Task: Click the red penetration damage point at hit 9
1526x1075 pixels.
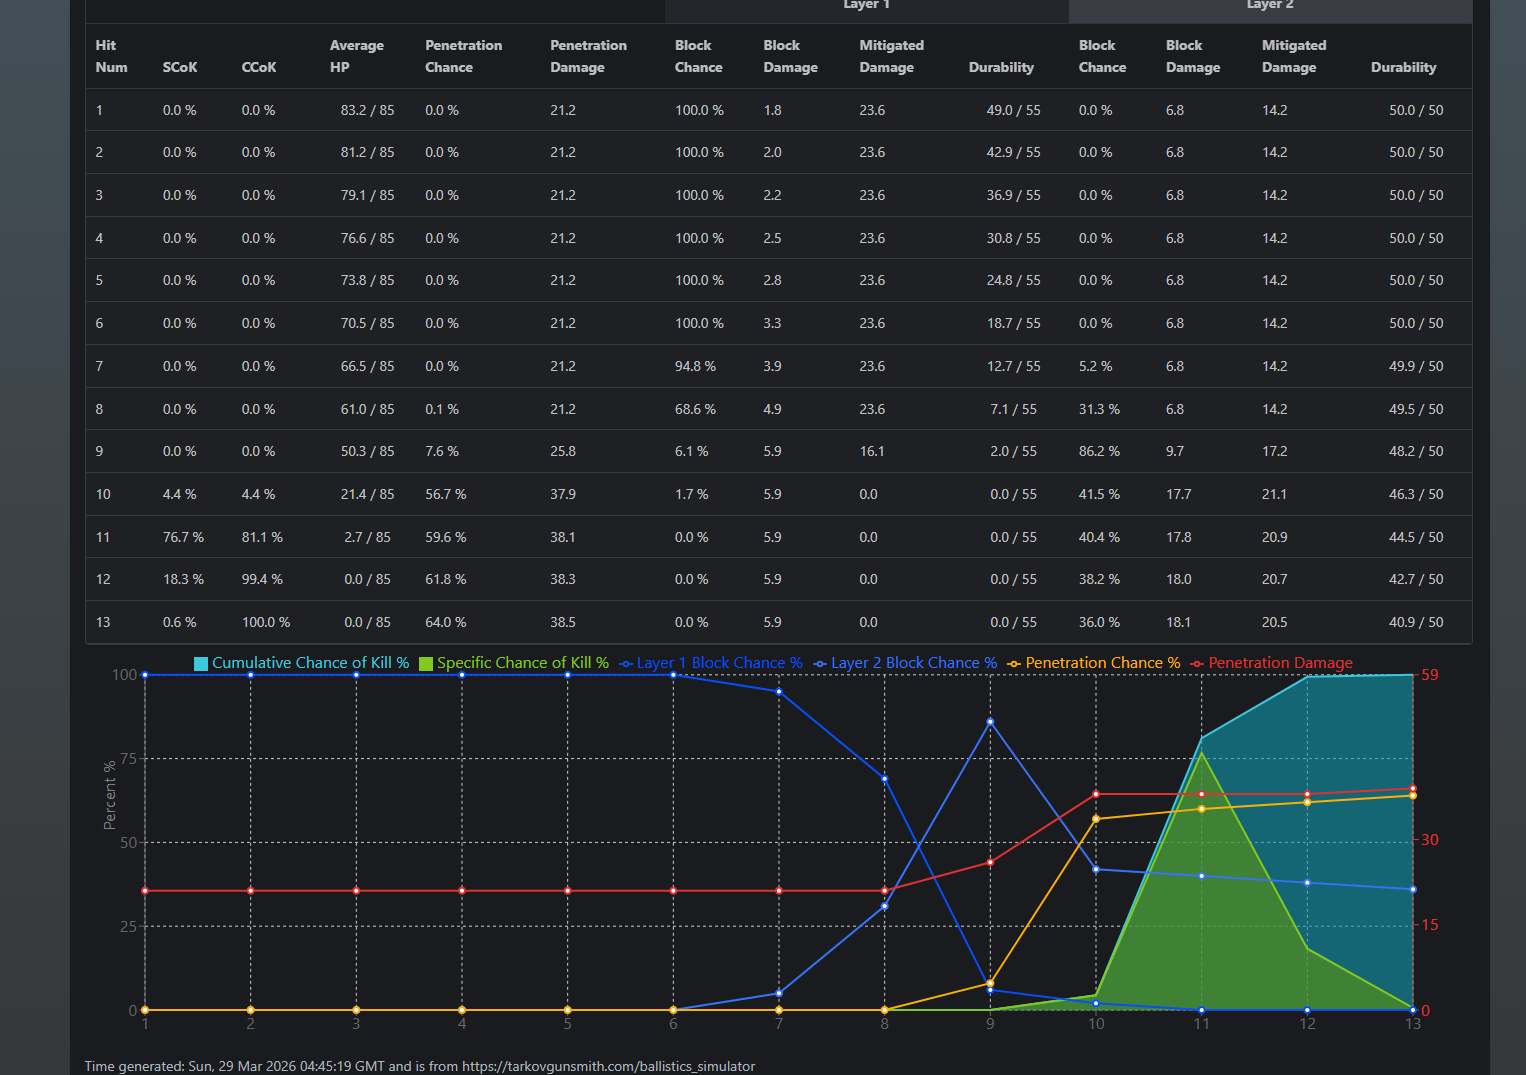Action: 990,862
